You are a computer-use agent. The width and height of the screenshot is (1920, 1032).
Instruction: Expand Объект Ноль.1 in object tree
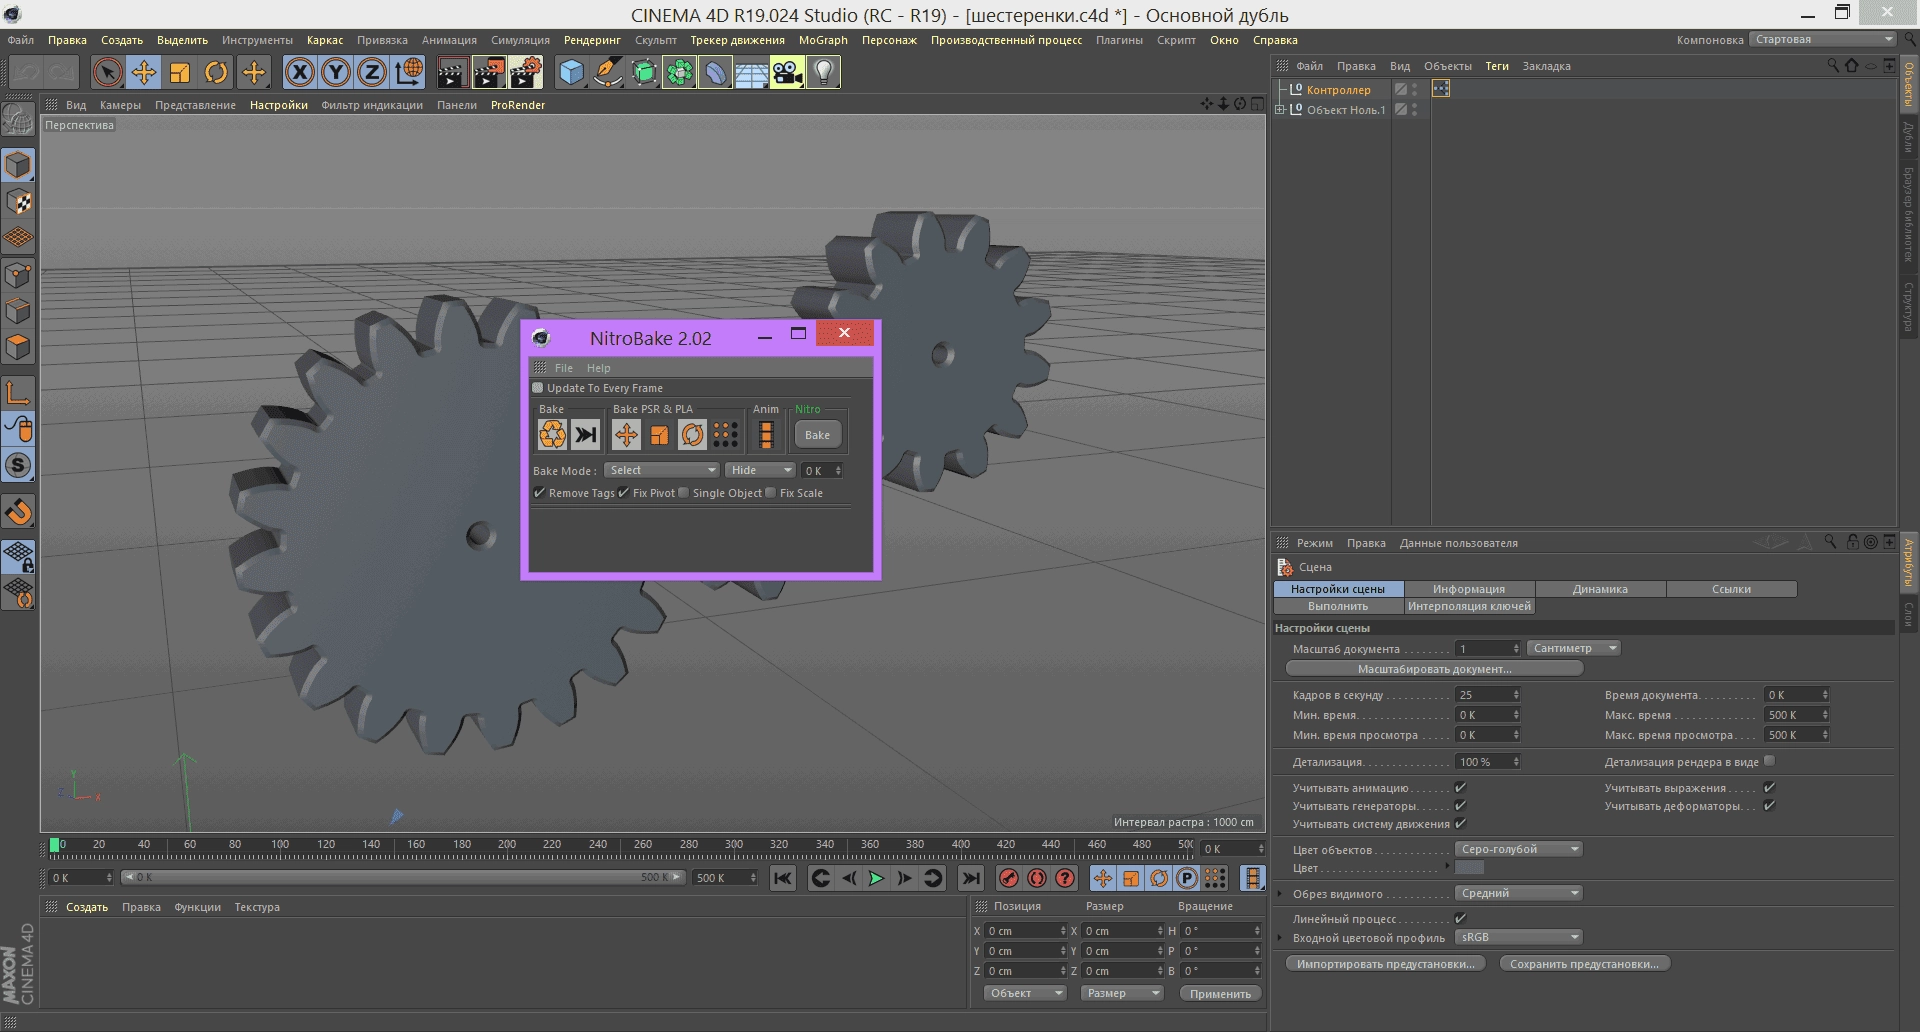[1279, 110]
